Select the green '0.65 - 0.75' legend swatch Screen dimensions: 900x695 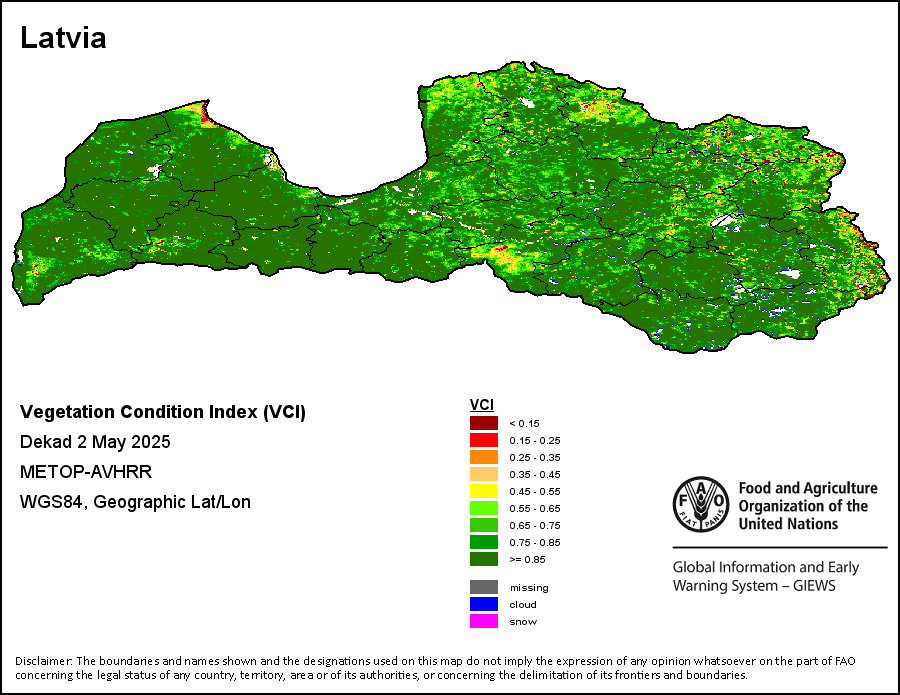click(484, 525)
